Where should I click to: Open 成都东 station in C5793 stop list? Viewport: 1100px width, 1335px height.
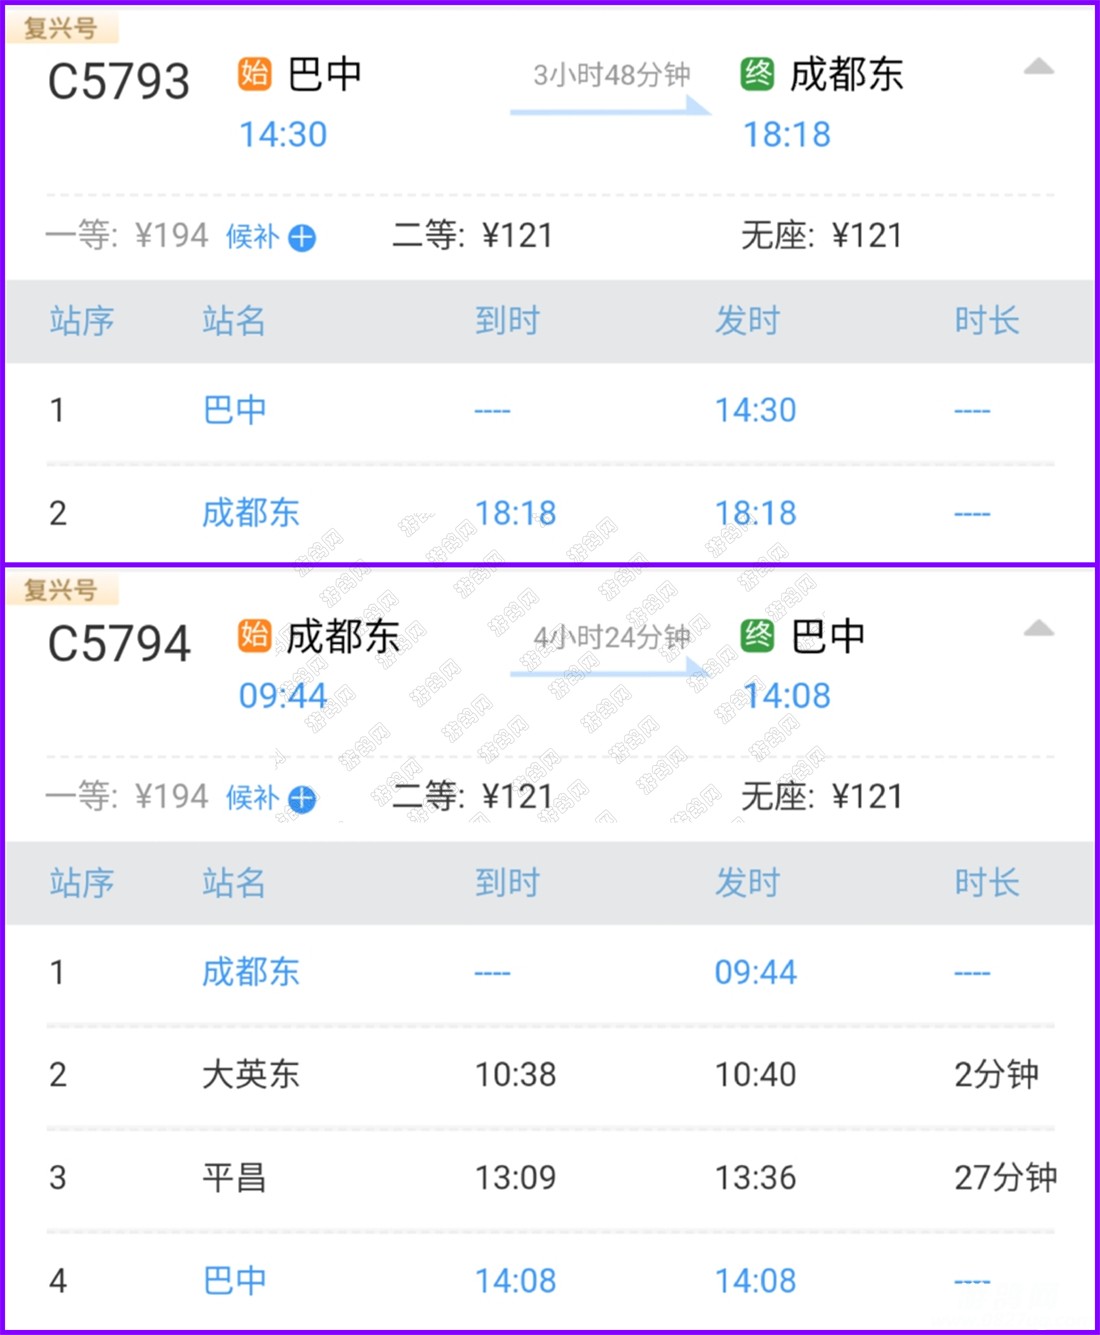(x=250, y=513)
